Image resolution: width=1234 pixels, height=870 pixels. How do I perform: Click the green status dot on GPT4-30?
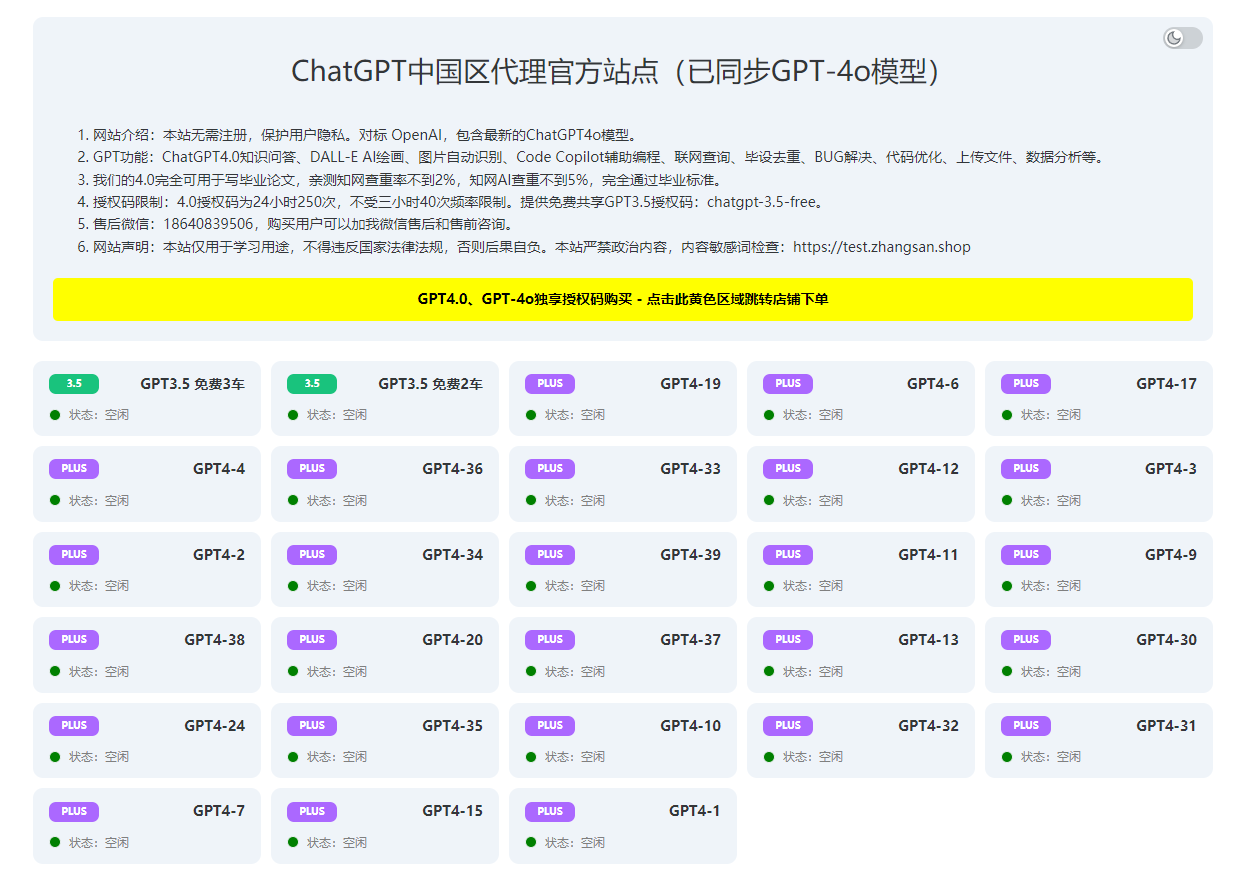1007,671
